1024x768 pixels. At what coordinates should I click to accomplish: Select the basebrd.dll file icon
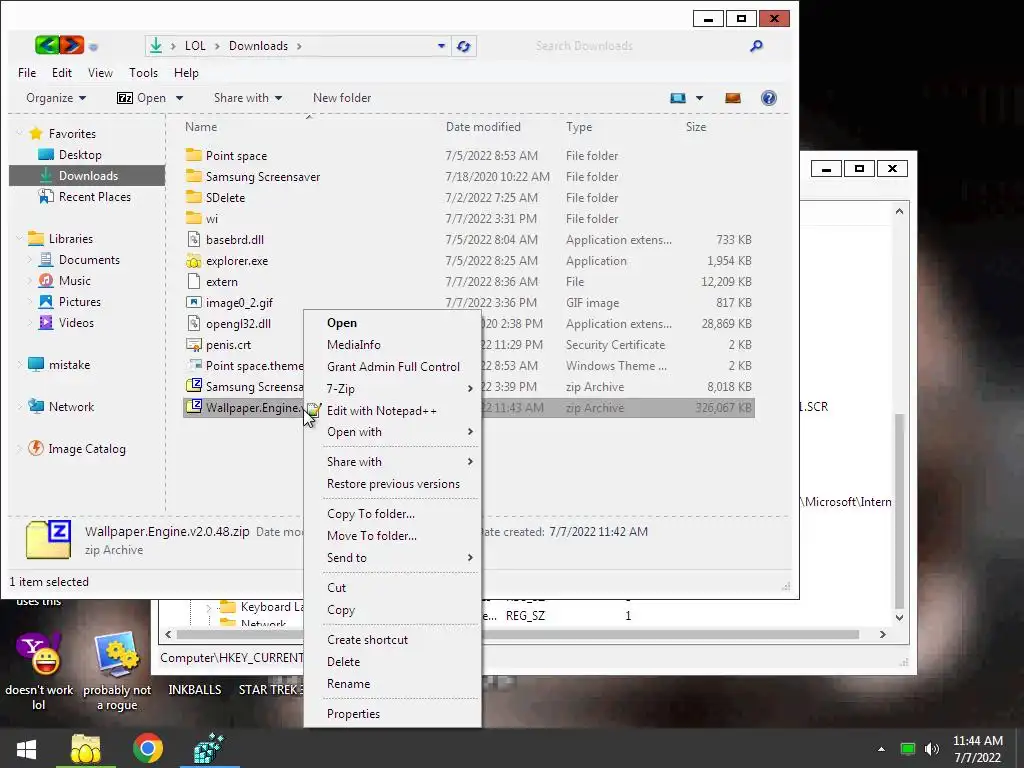click(193, 240)
